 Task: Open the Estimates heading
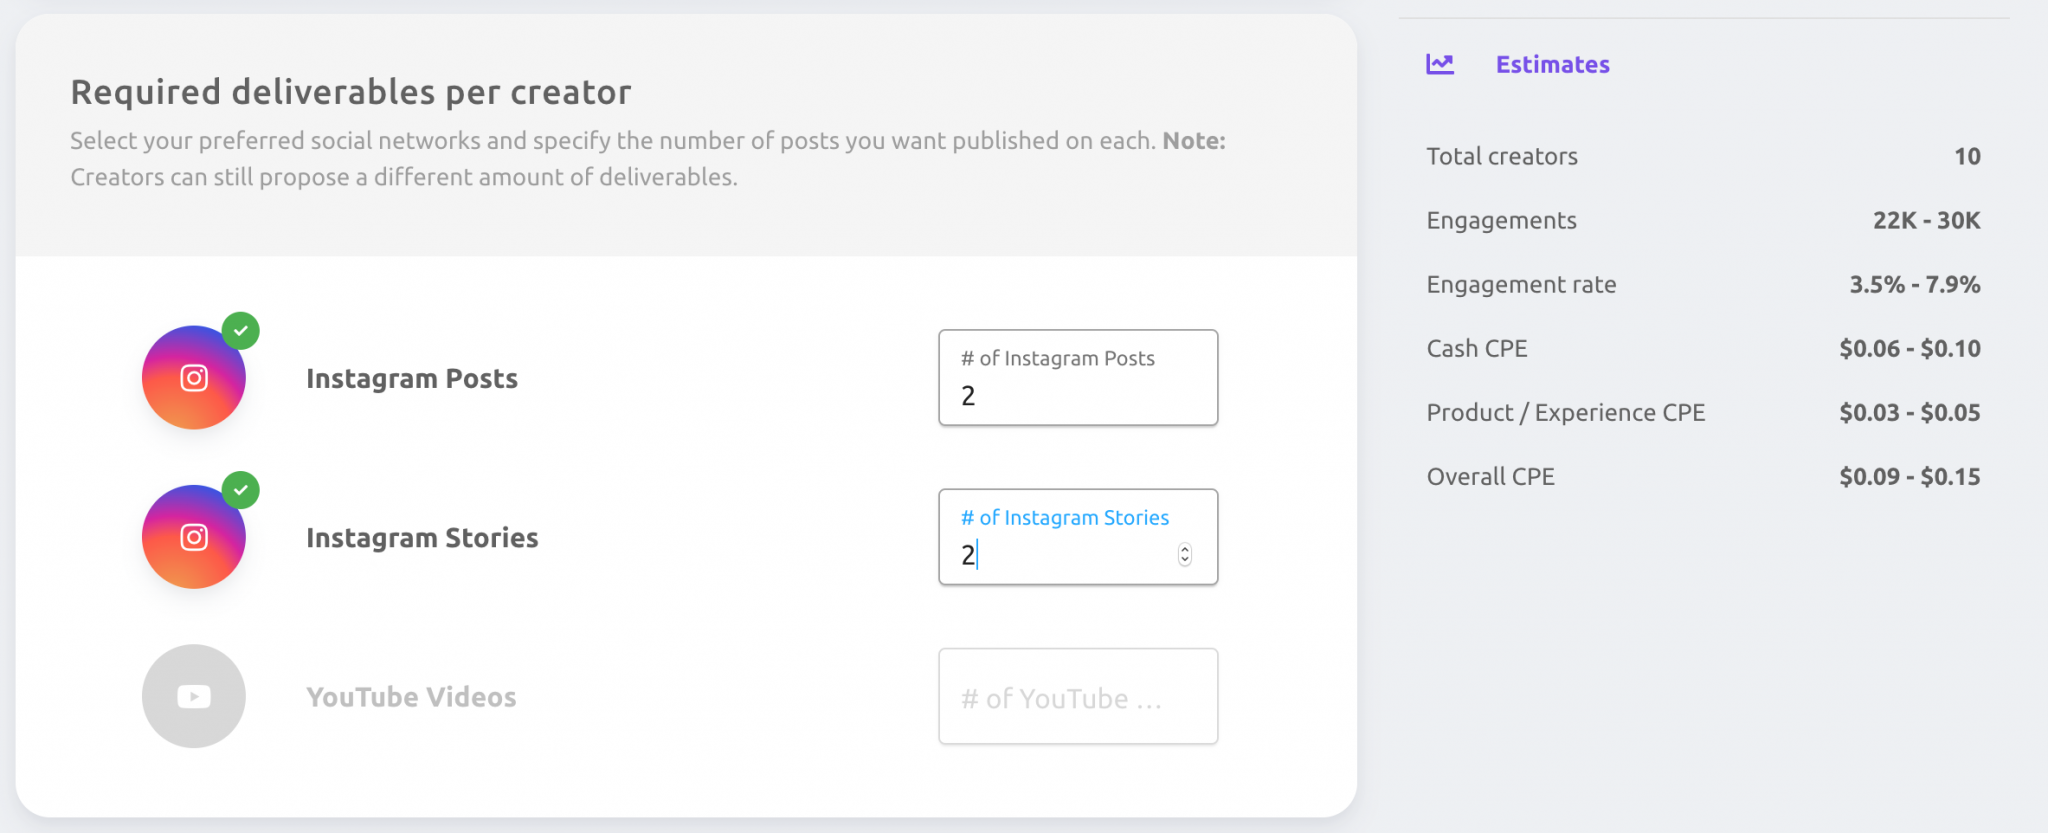click(1553, 65)
